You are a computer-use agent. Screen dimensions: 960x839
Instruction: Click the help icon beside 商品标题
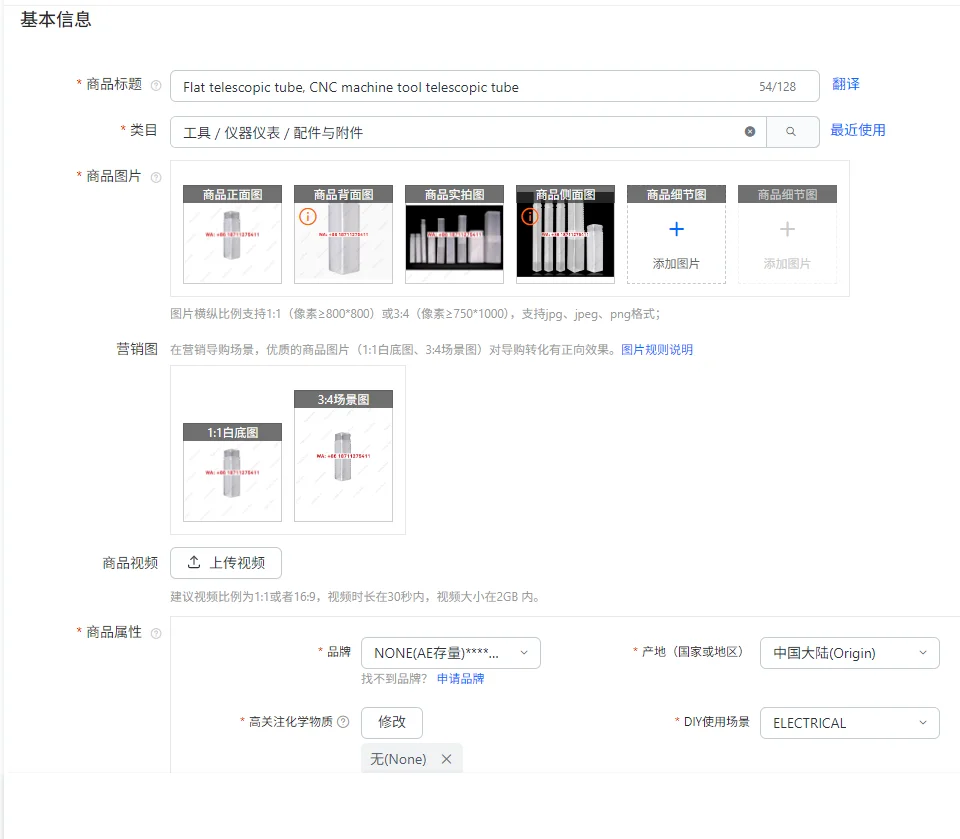[156, 86]
